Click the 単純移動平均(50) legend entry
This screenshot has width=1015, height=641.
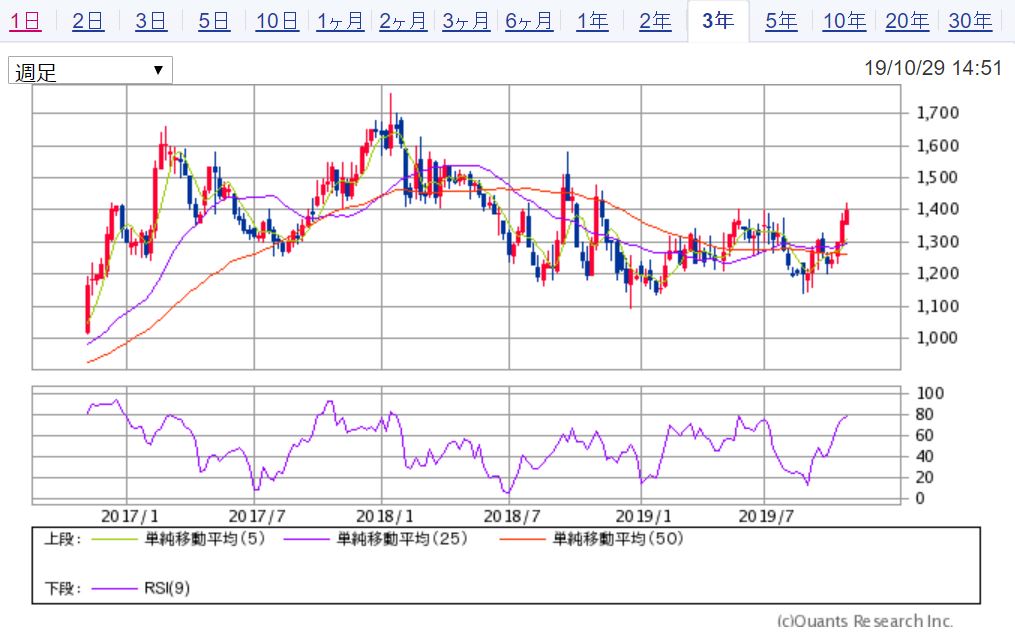tap(618, 539)
